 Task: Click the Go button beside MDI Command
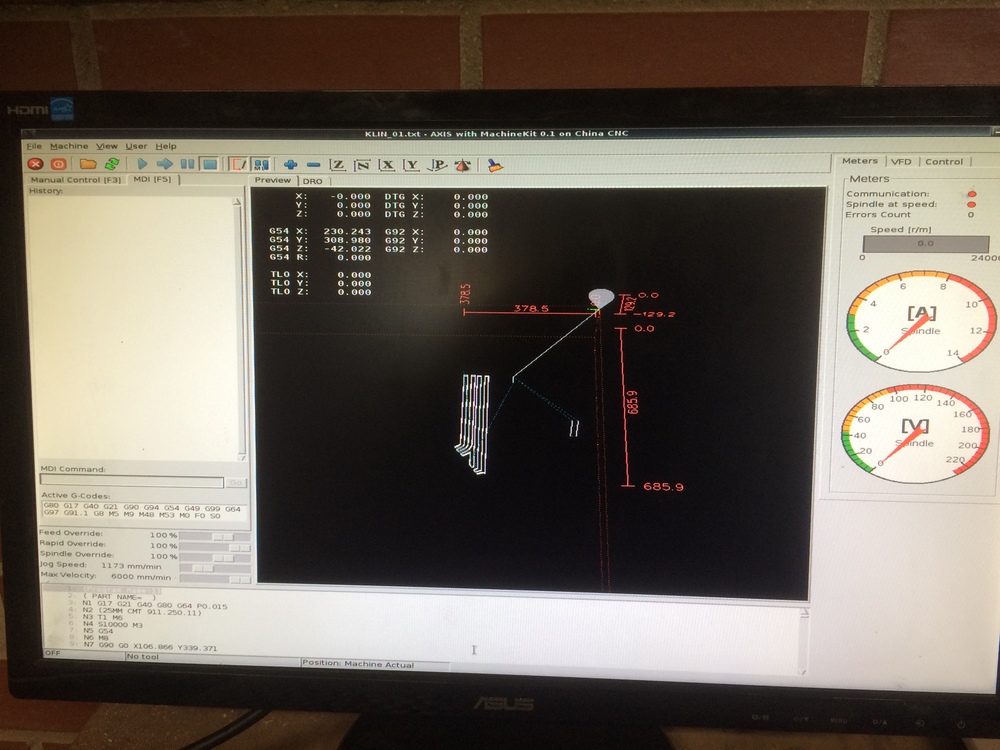click(236, 482)
